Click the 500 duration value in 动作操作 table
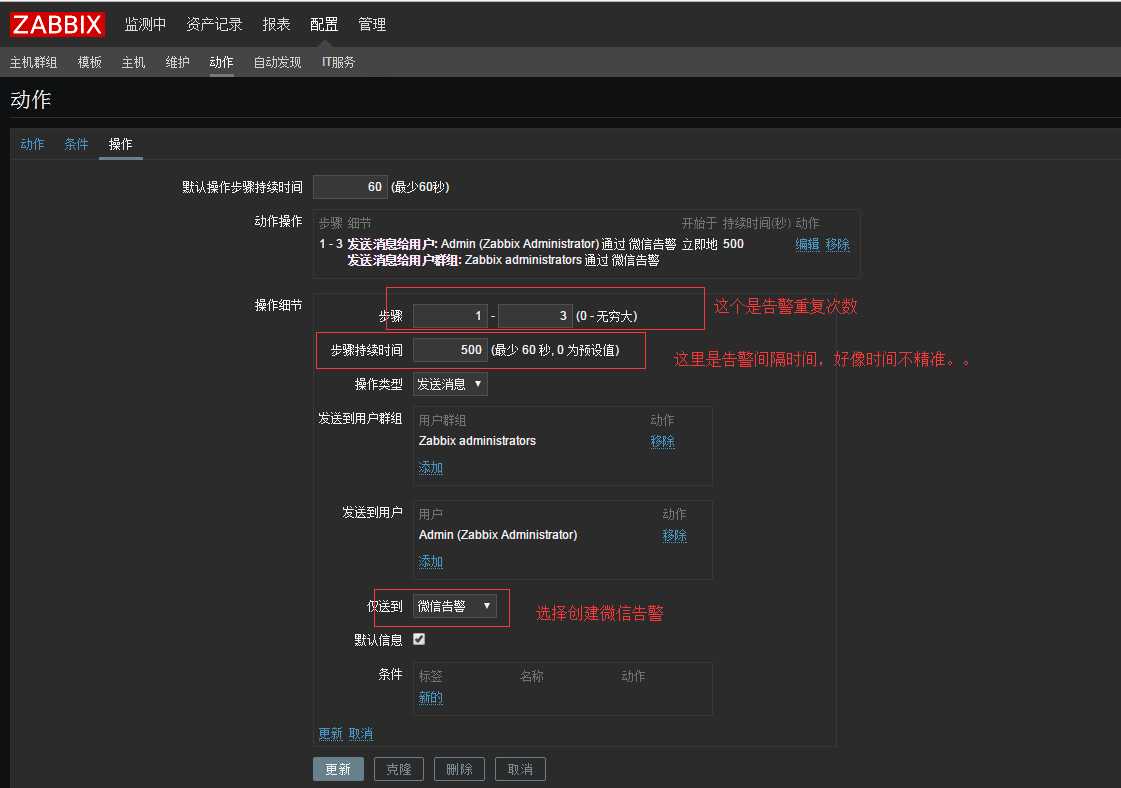Image resolution: width=1121 pixels, height=788 pixels. [733, 244]
